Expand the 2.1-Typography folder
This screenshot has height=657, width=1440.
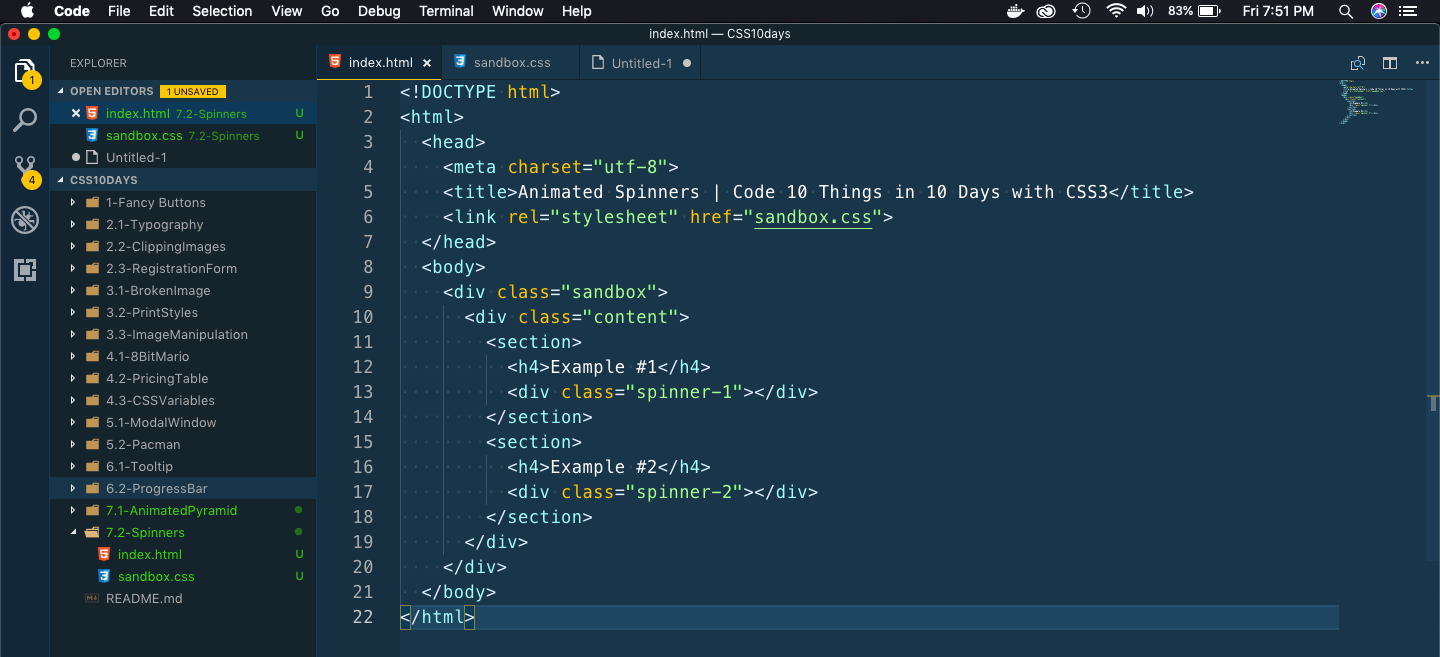pyautogui.click(x=73, y=224)
